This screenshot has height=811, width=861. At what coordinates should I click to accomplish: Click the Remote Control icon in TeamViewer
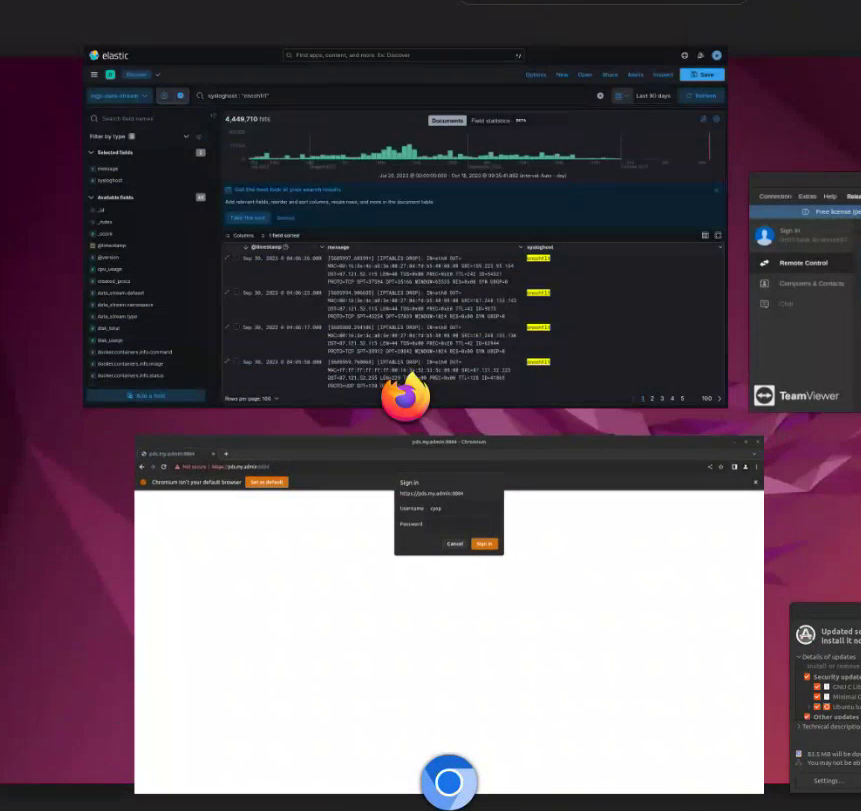(x=765, y=263)
